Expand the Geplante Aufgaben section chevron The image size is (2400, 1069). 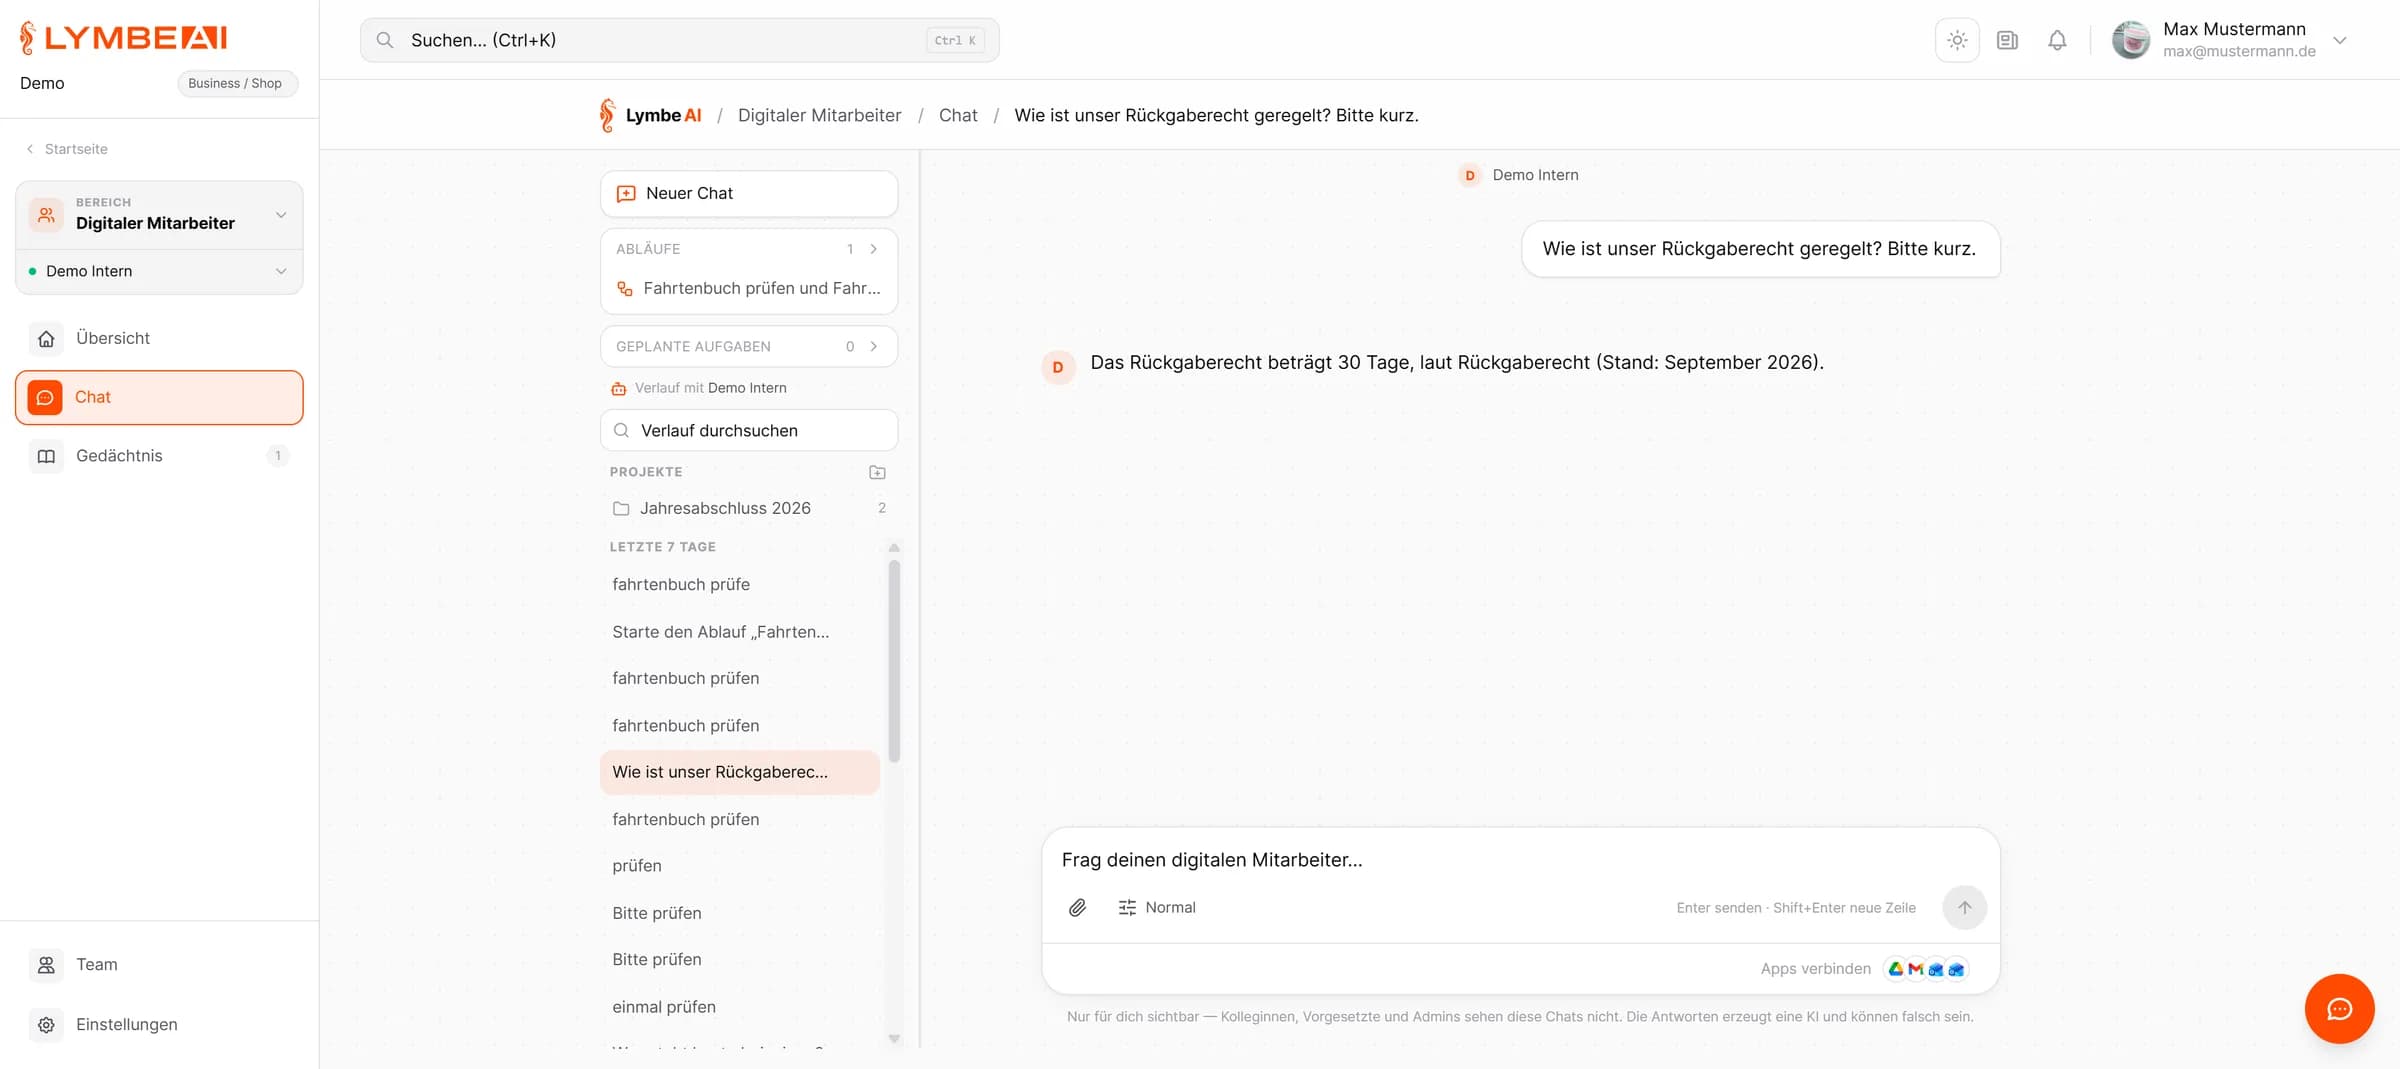[874, 347]
